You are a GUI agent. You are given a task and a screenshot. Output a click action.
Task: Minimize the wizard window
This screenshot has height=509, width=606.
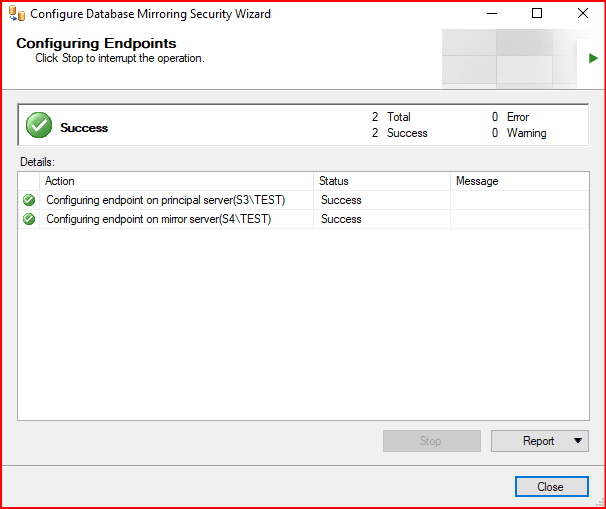[492, 14]
